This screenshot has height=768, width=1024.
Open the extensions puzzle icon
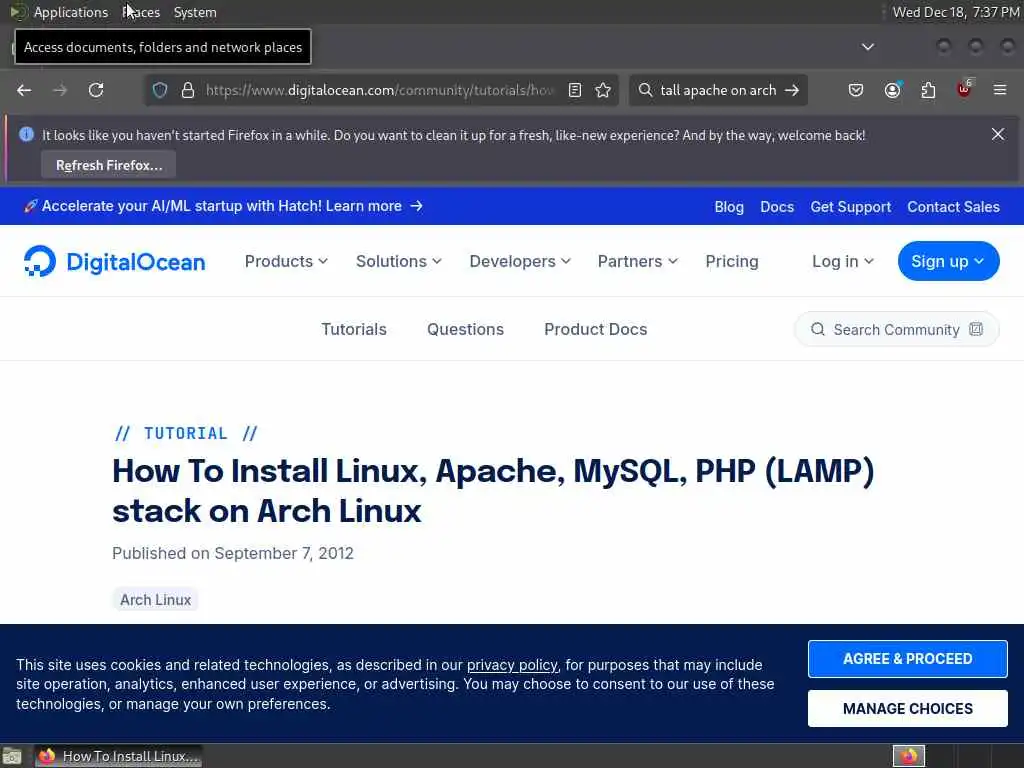(928, 90)
